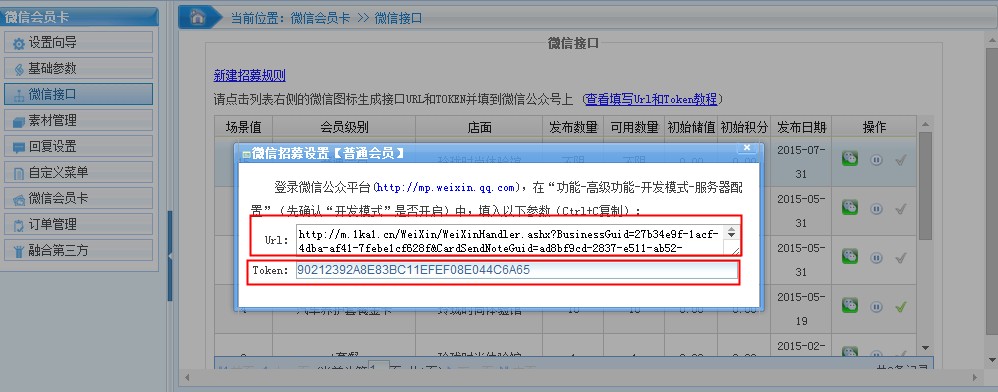Open 基础参数 in sidebar

pyautogui.click(x=78, y=68)
